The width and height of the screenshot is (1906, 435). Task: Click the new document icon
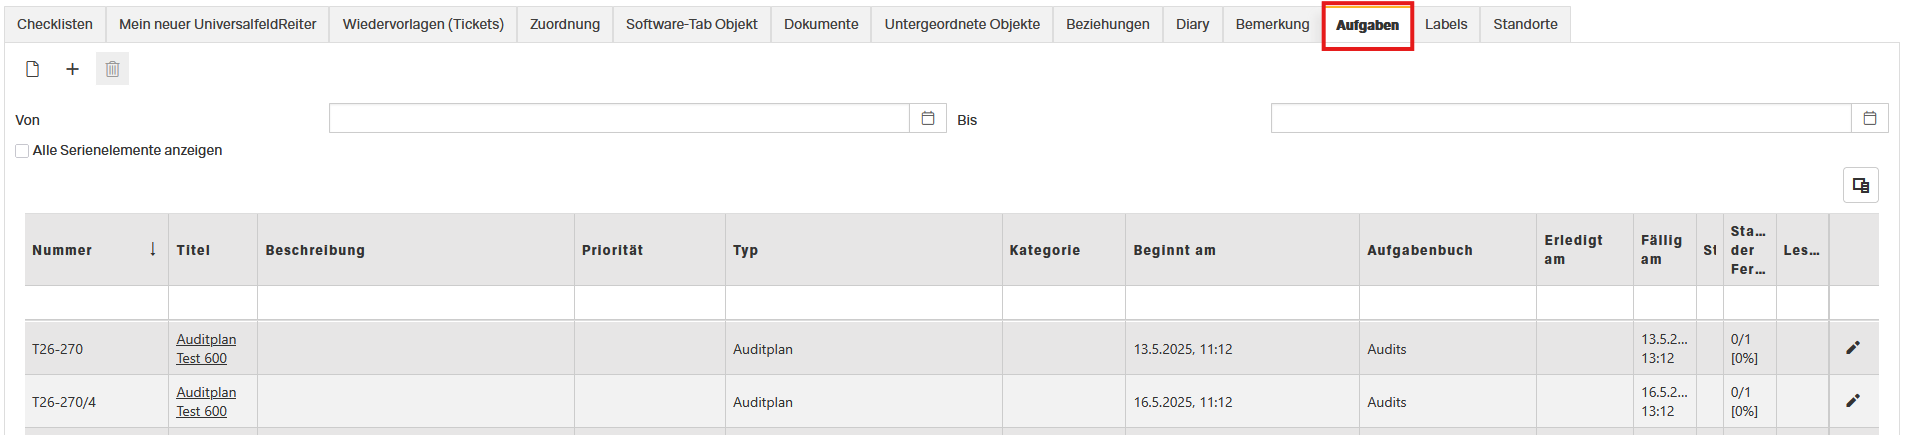[x=33, y=69]
